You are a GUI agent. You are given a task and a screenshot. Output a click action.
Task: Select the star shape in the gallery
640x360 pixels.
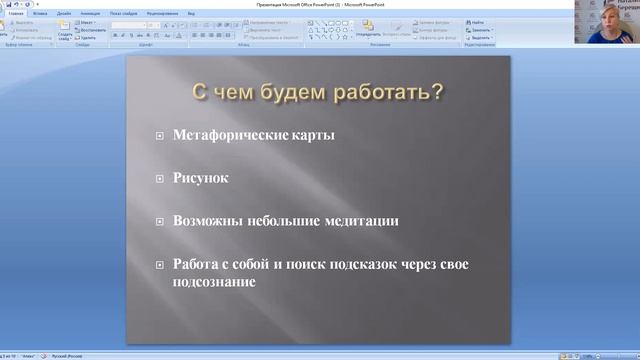click(x=345, y=37)
